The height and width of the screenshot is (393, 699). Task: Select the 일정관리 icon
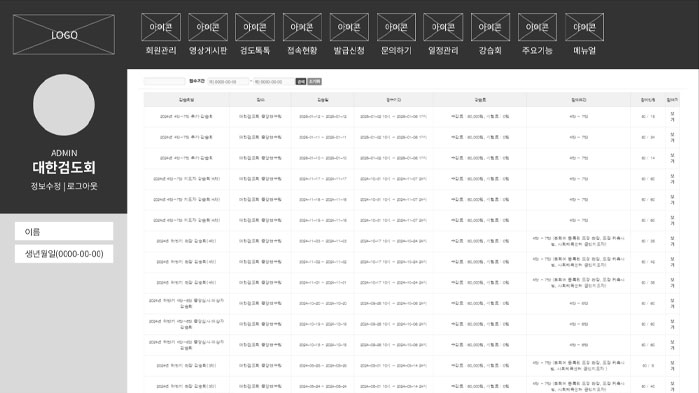443,27
